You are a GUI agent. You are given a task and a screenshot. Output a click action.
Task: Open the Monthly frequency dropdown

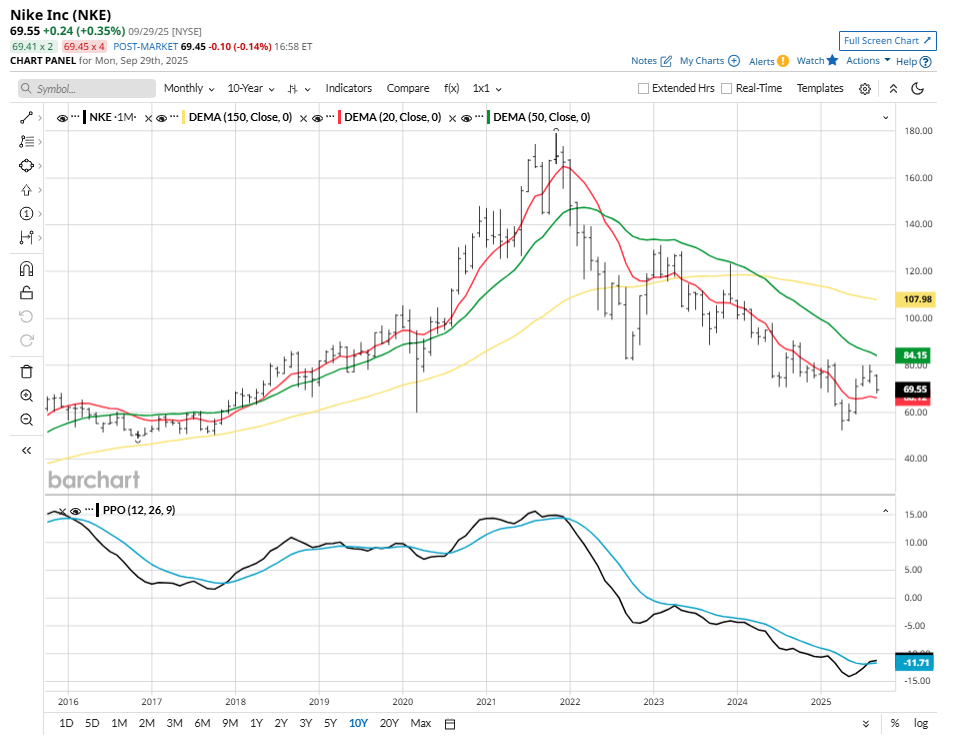(x=189, y=89)
